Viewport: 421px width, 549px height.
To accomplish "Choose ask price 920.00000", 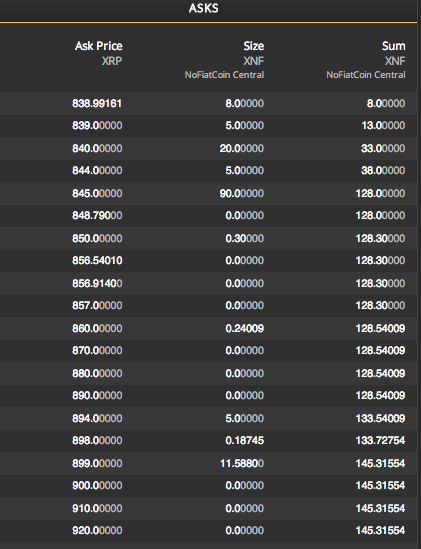I will click(97, 530).
